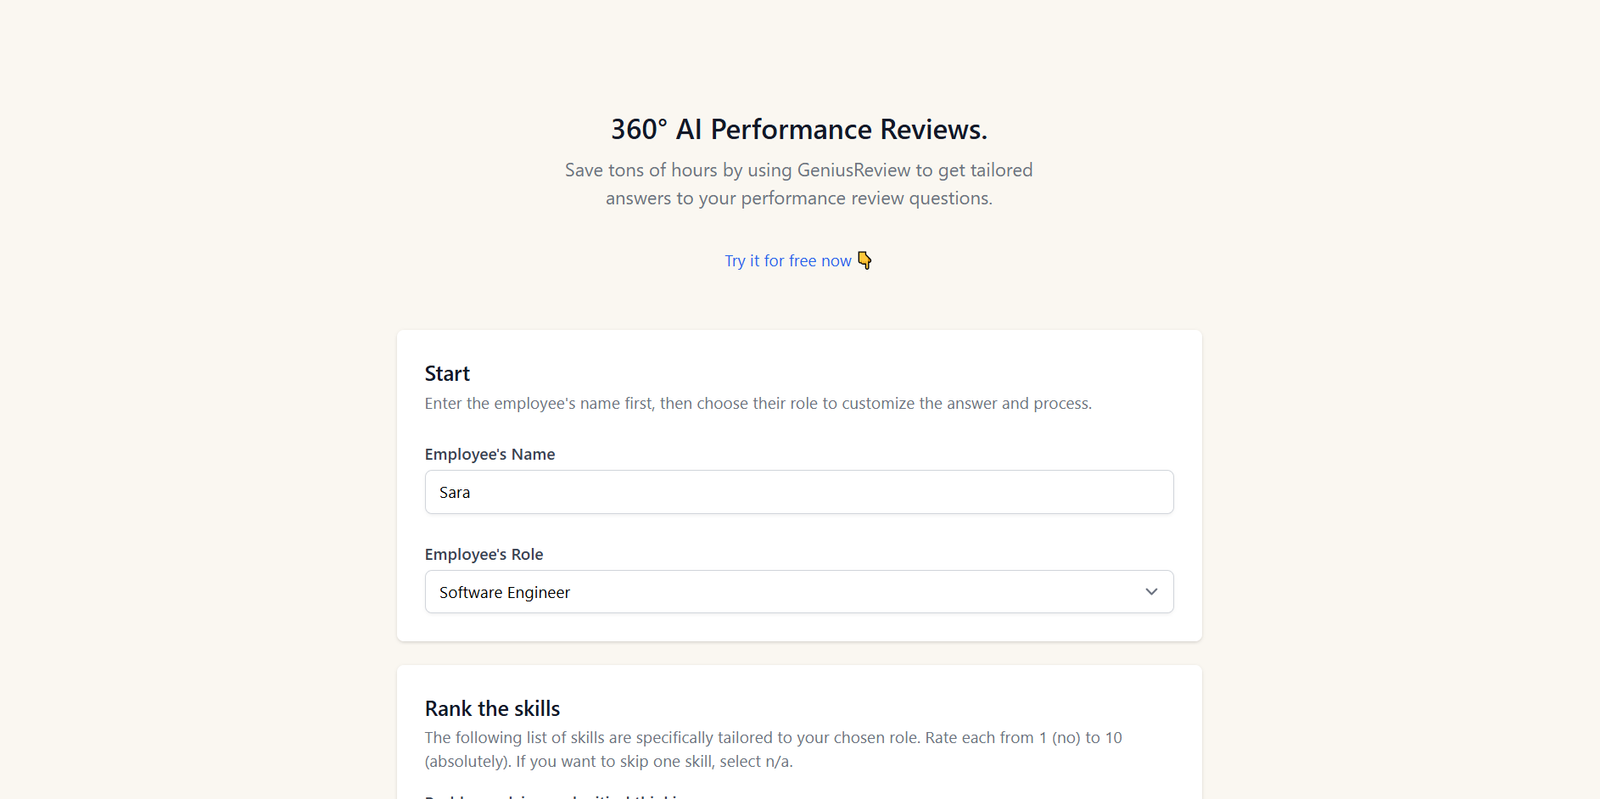Click the 'Rank the skills' heading
Viewport: 1600px width, 799px height.
pos(492,709)
